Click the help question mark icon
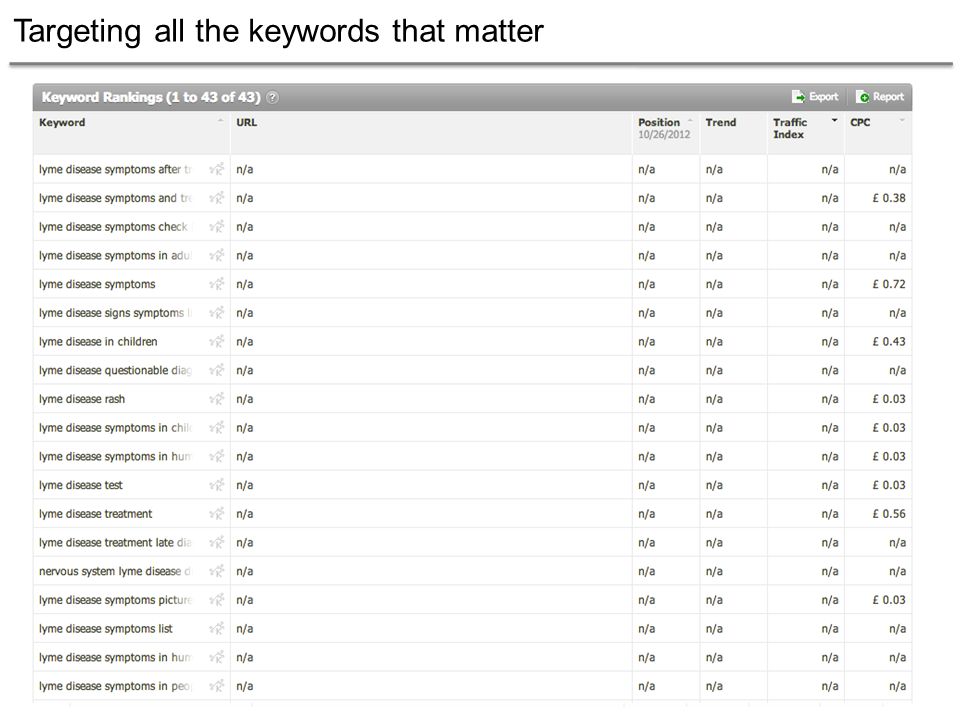Image resolution: width=960 pixels, height=720 pixels. (272, 97)
